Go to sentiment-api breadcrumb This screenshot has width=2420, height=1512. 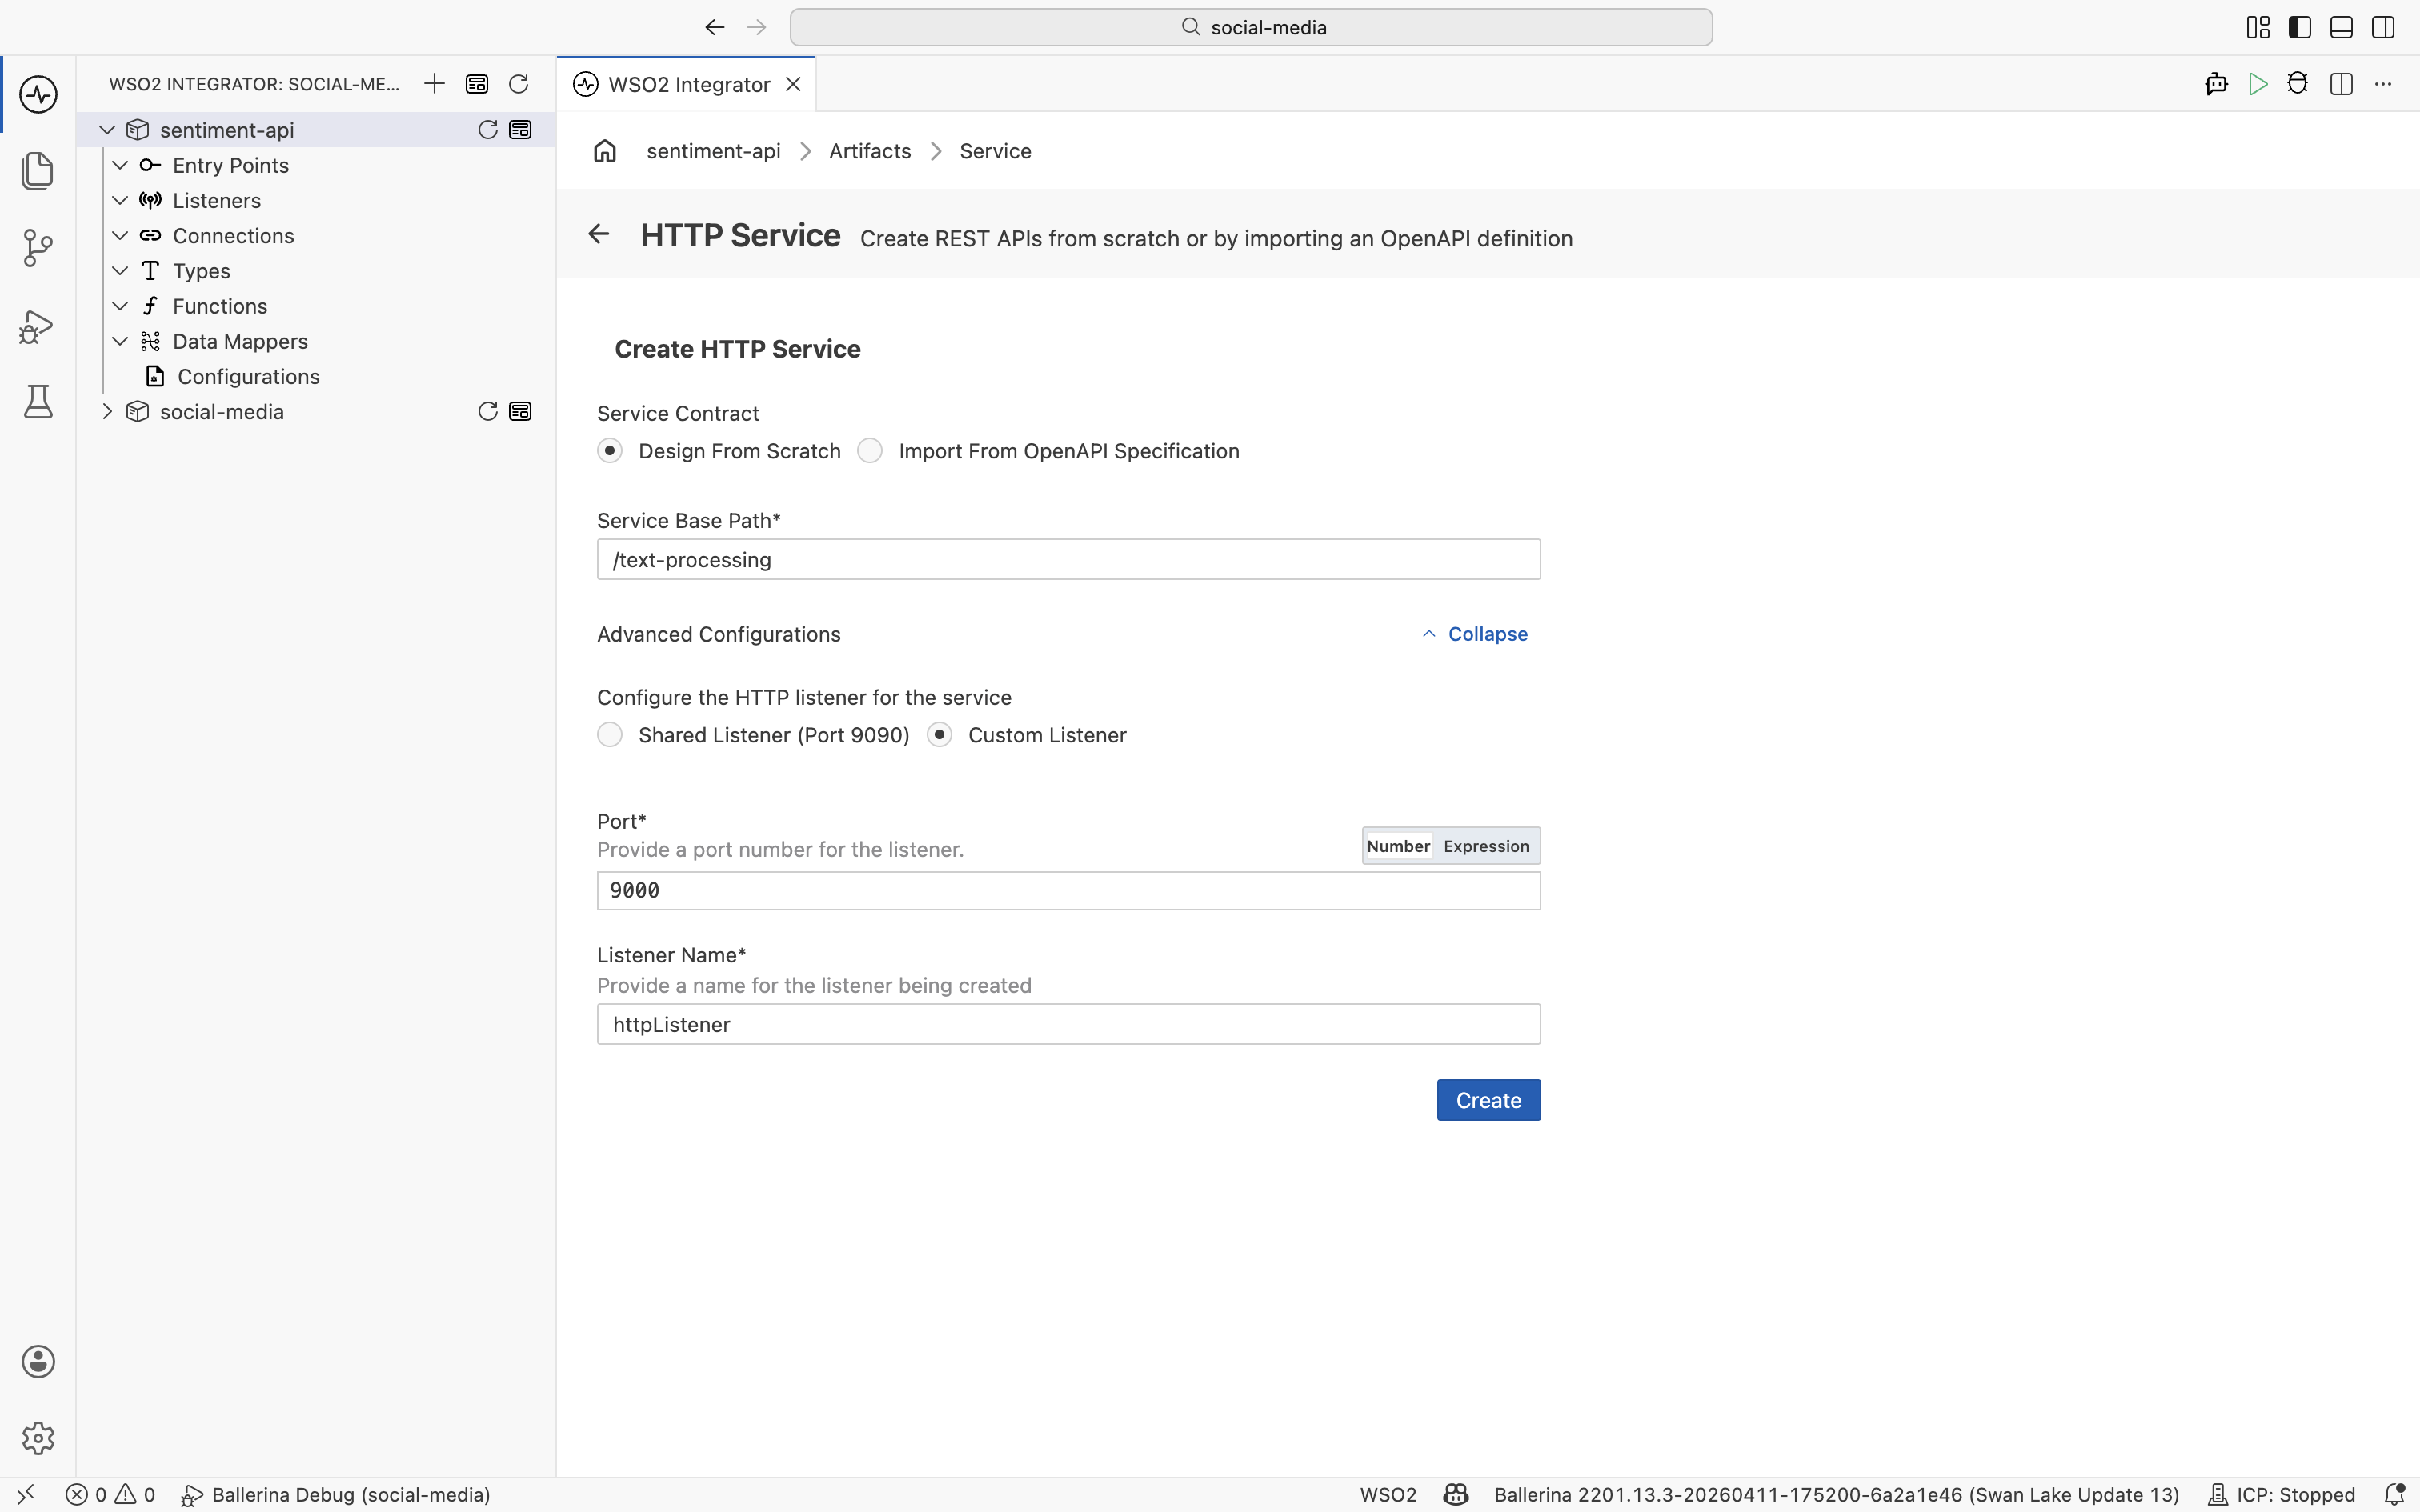(x=713, y=151)
